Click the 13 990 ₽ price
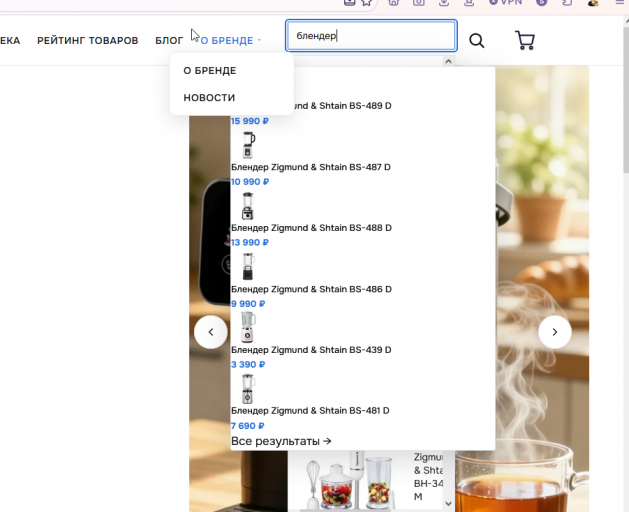Screen dimensions: 629x512 tap(250, 243)
